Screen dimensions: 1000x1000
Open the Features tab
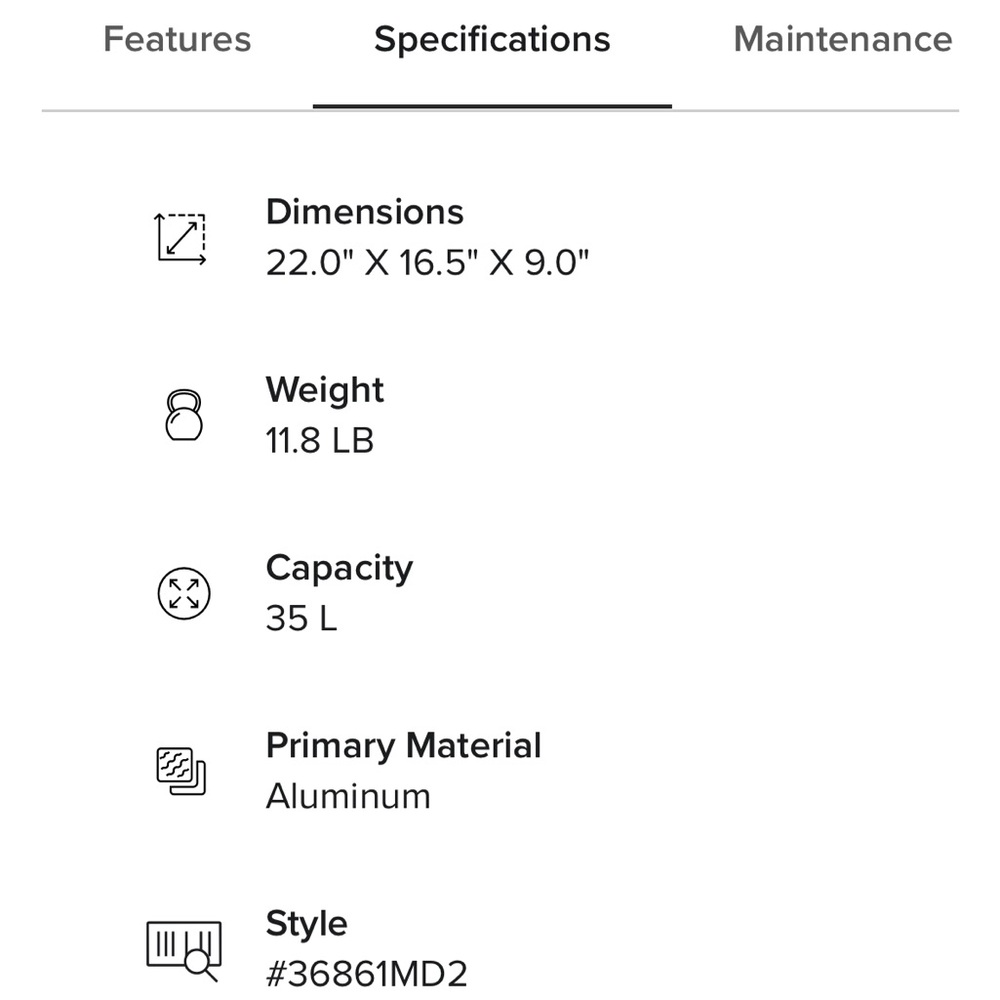(177, 40)
